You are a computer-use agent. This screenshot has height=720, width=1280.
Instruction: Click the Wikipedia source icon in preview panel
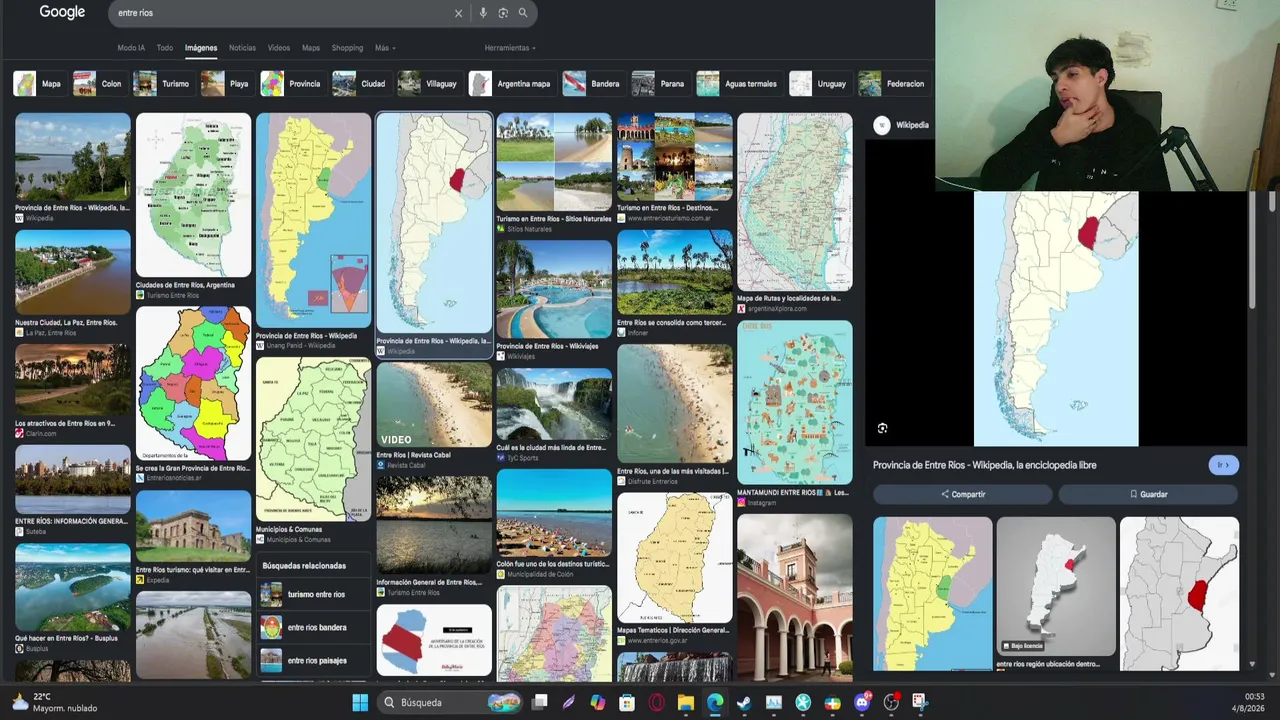(x=881, y=125)
